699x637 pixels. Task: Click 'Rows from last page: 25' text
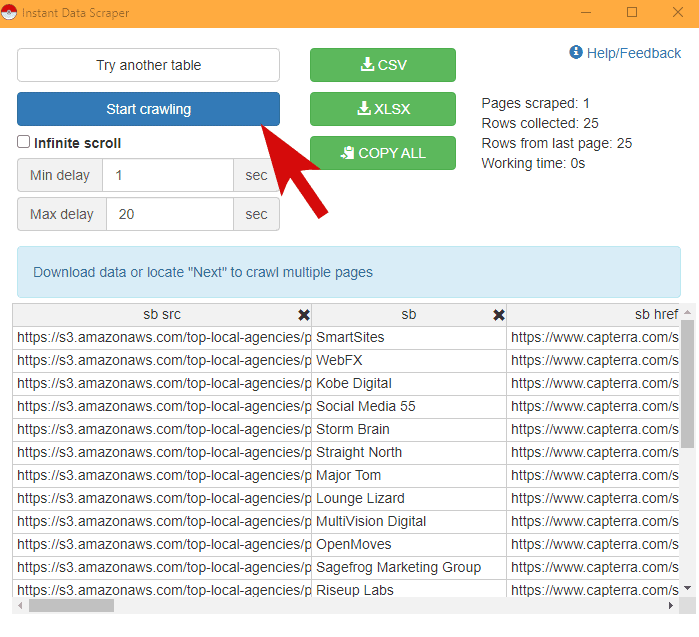coord(557,143)
